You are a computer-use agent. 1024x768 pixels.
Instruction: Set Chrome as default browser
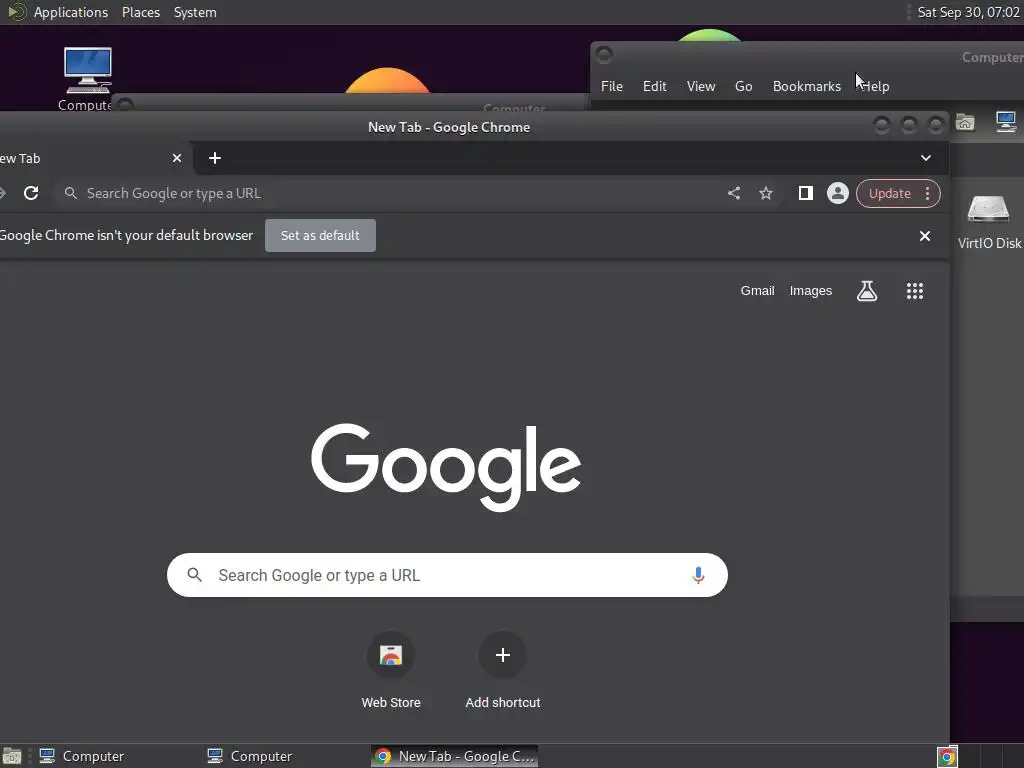tap(320, 236)
